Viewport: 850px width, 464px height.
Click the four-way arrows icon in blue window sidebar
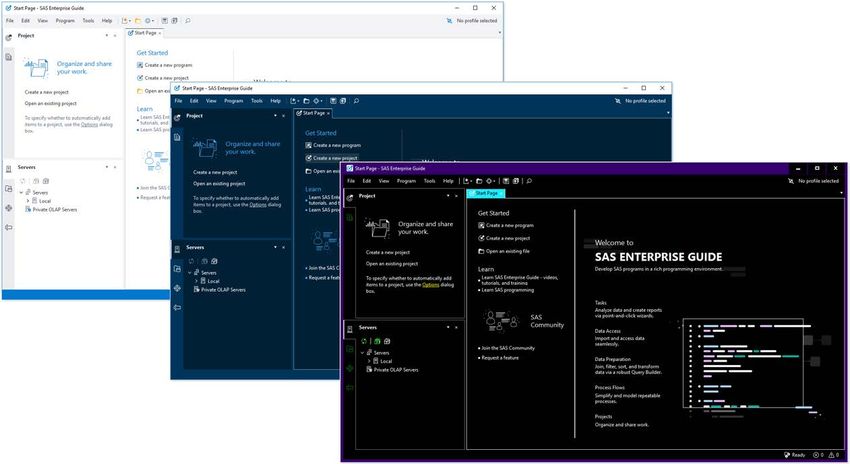(x=177, y=288)
